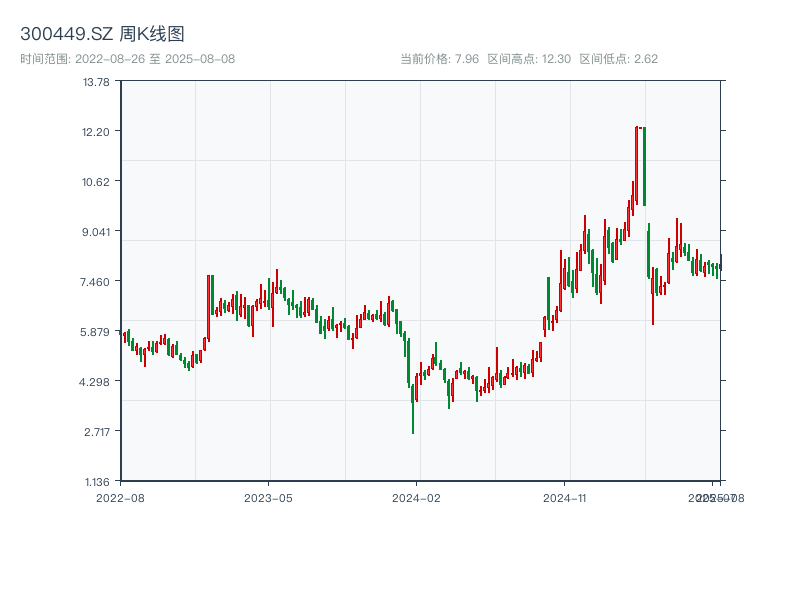Click the 区间低点 2.62 label
The width and height of the screenshot is (800, 600).
(x=618, y=59)
